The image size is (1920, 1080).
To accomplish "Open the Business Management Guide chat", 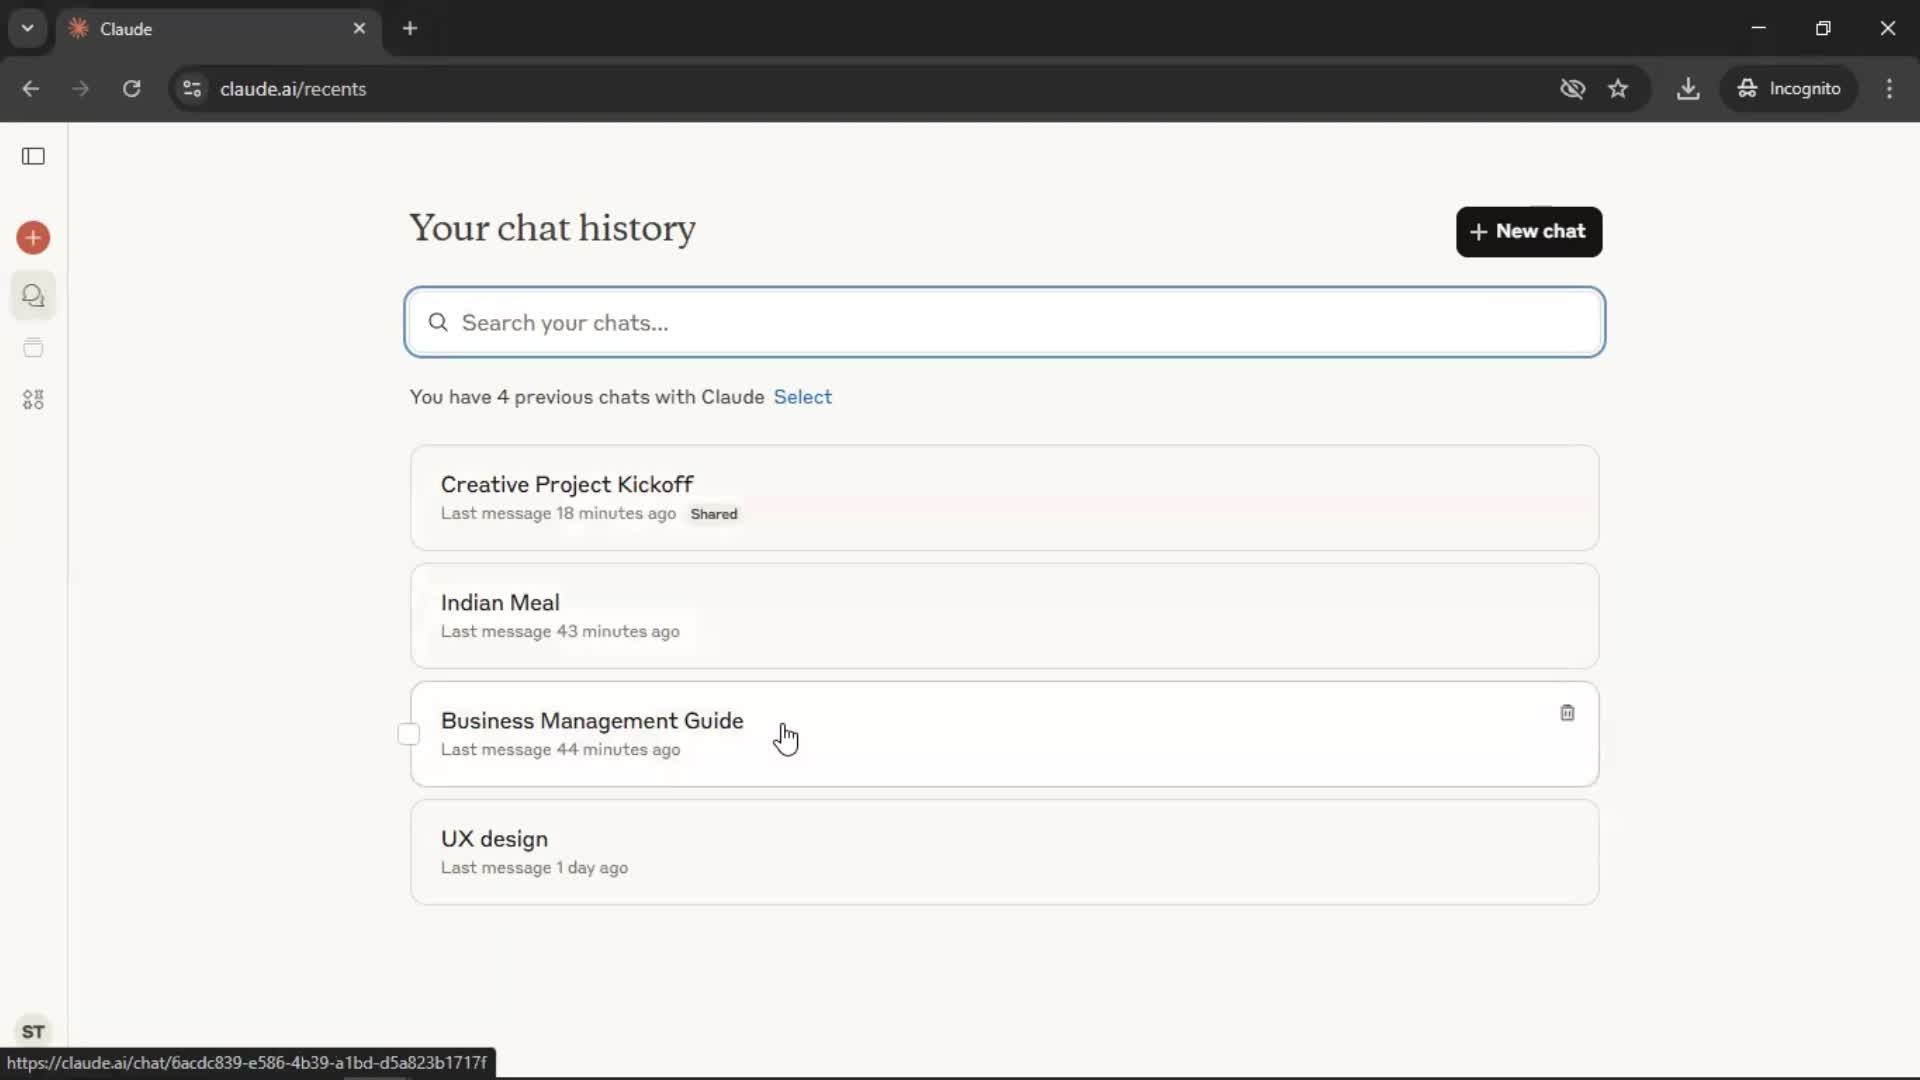I will point(1004,734).
